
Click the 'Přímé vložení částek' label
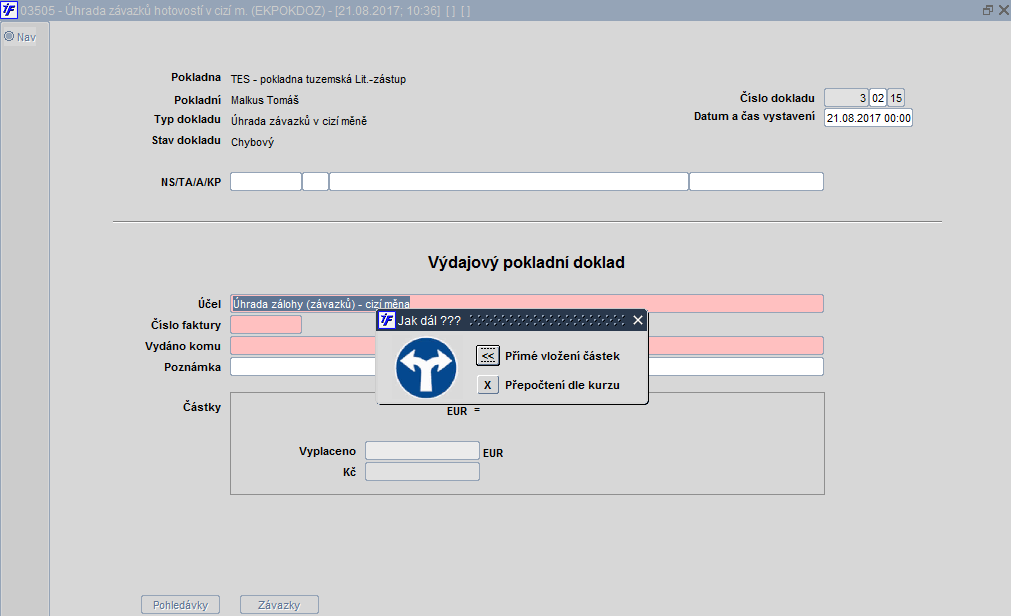[x=562, y=356]
